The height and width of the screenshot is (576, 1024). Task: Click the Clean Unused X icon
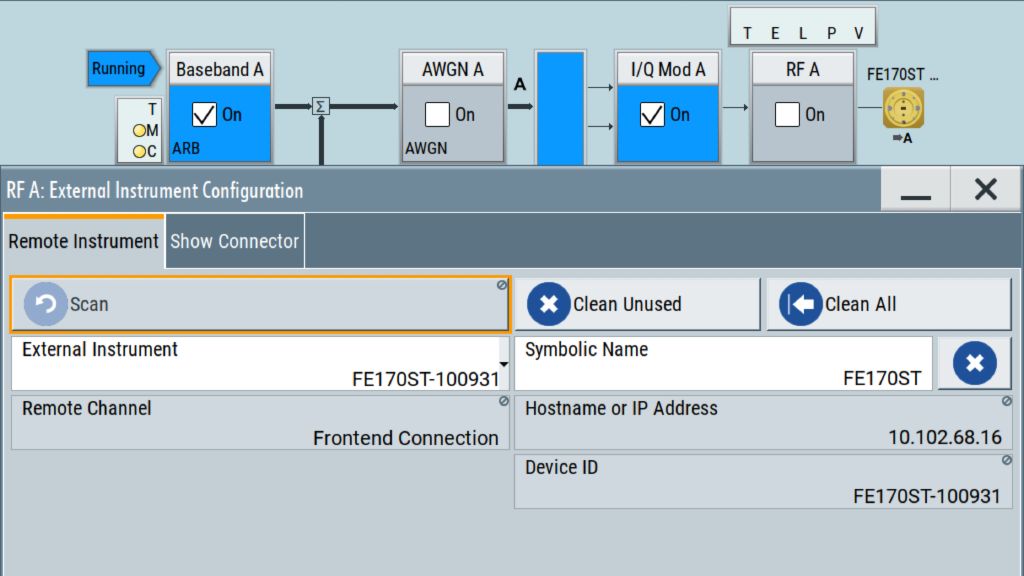(x=548, y=304)
